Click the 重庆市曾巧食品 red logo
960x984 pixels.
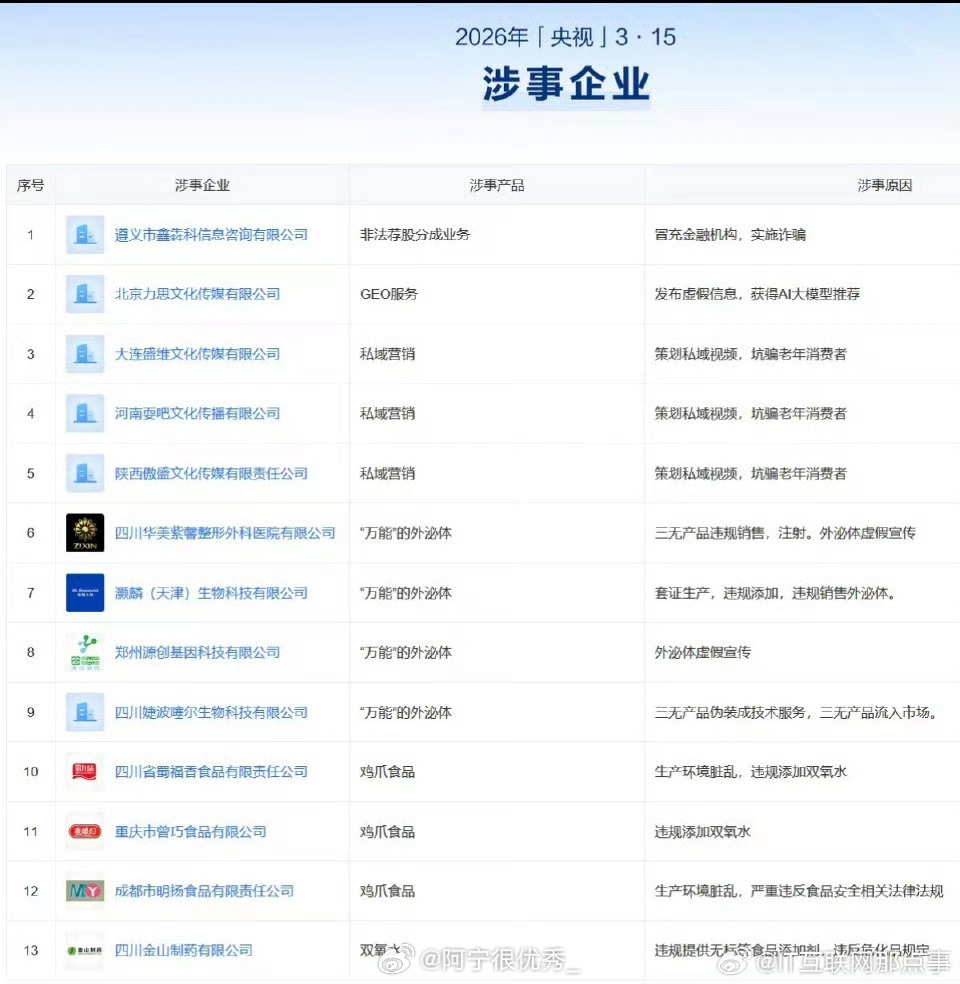coord(84,831)
